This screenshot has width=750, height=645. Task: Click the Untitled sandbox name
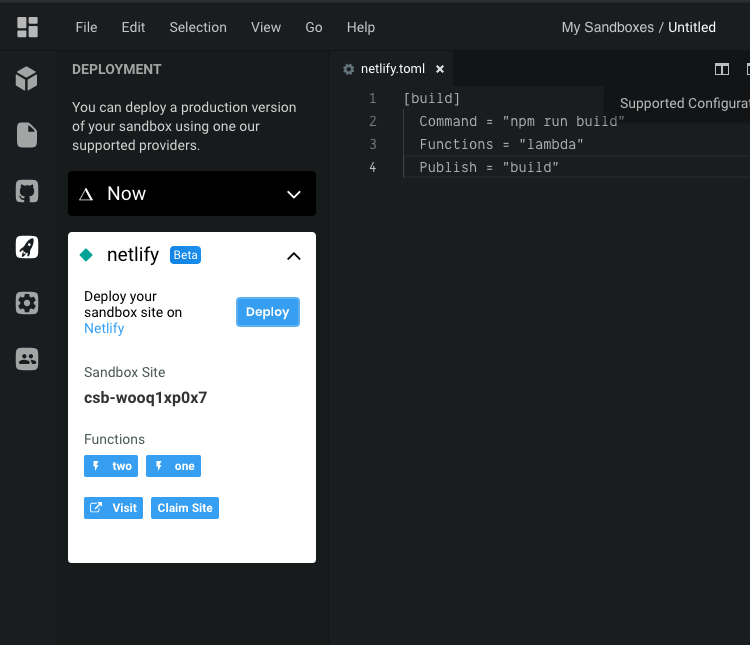tap(692, 27)
